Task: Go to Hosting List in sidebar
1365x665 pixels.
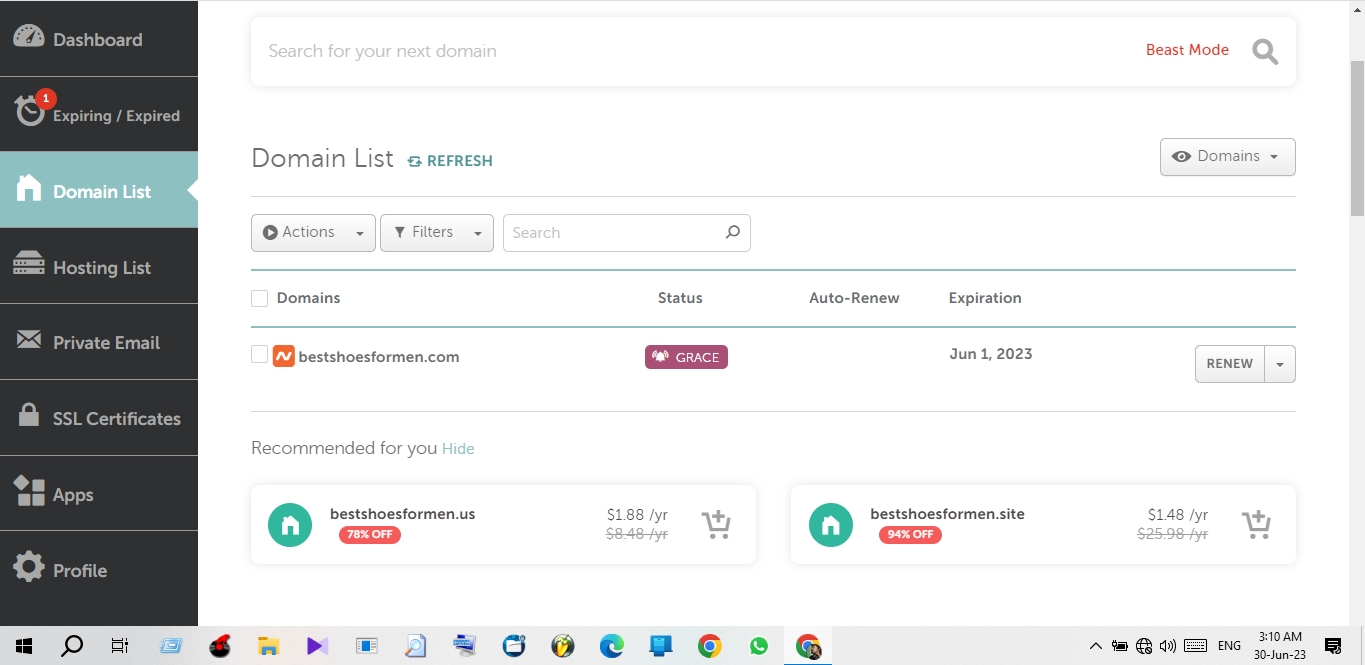Action: click(x=99, y=267)
